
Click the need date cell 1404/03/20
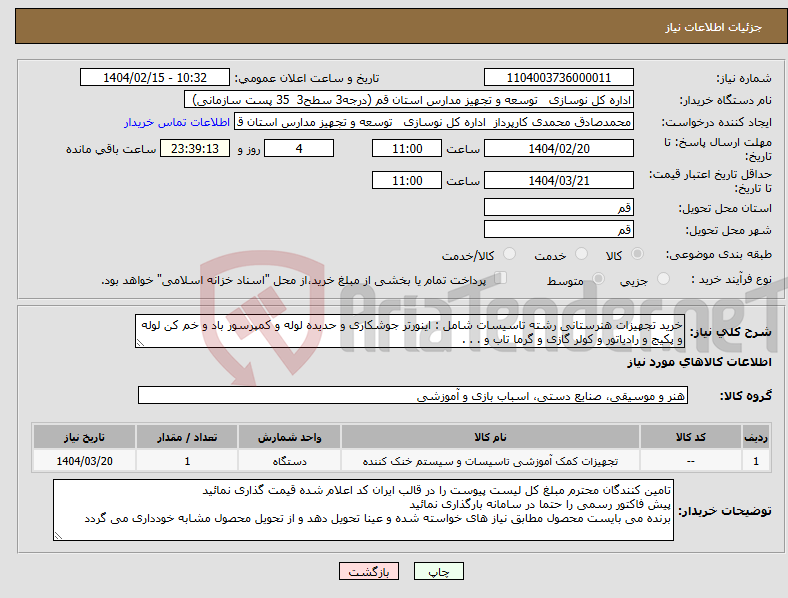(x=84, y=461)
